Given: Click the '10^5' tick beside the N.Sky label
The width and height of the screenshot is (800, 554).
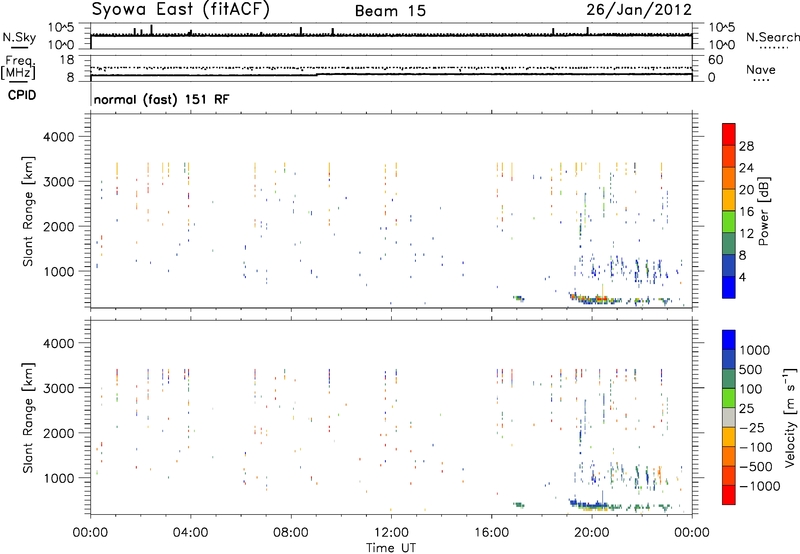Looking at the screenshot, I should click(x=61, y=28).
